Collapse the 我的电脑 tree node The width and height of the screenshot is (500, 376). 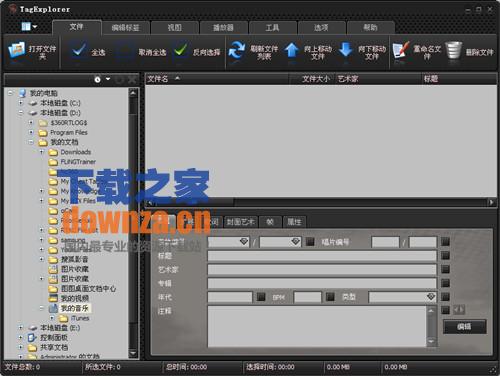click(10, 93)
